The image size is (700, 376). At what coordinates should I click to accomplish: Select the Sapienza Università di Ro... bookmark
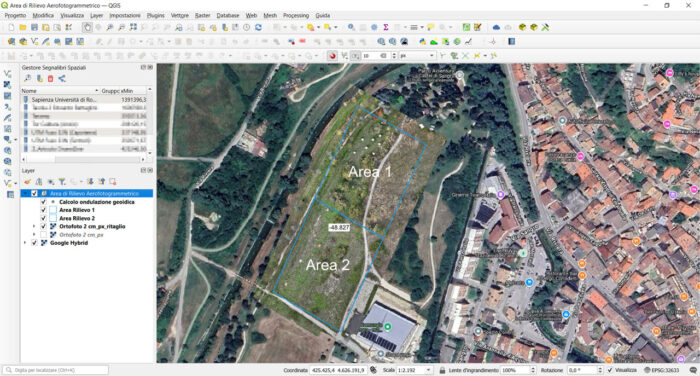64,100
